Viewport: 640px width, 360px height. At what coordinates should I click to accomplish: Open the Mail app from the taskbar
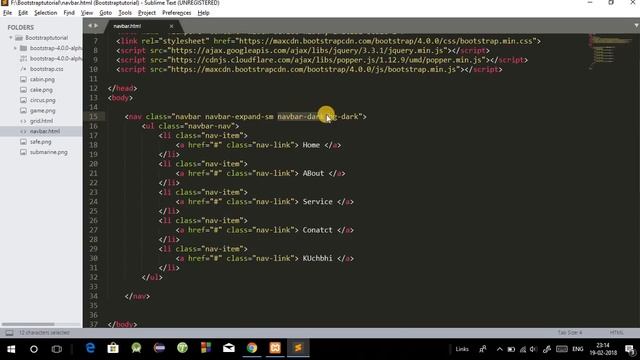[229, 348]
